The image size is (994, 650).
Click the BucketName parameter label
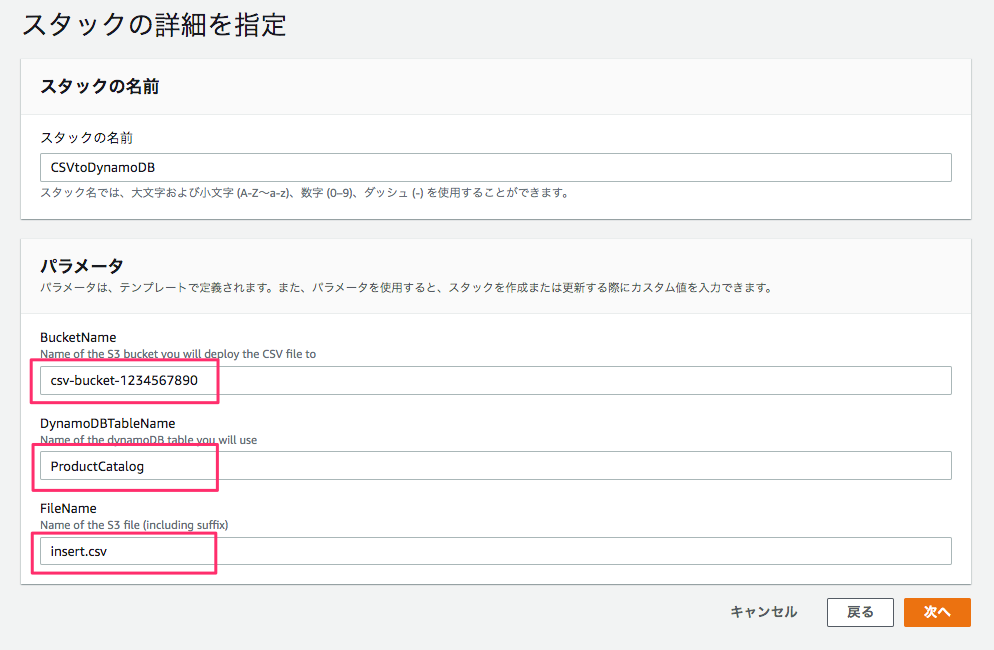coord(74,338)
